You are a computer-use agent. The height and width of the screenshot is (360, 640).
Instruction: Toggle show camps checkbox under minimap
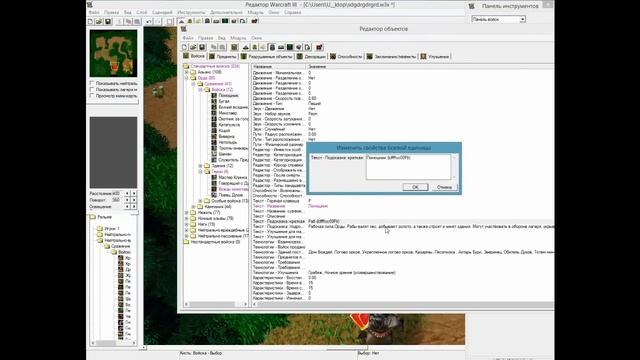click(x=92, y=89)
